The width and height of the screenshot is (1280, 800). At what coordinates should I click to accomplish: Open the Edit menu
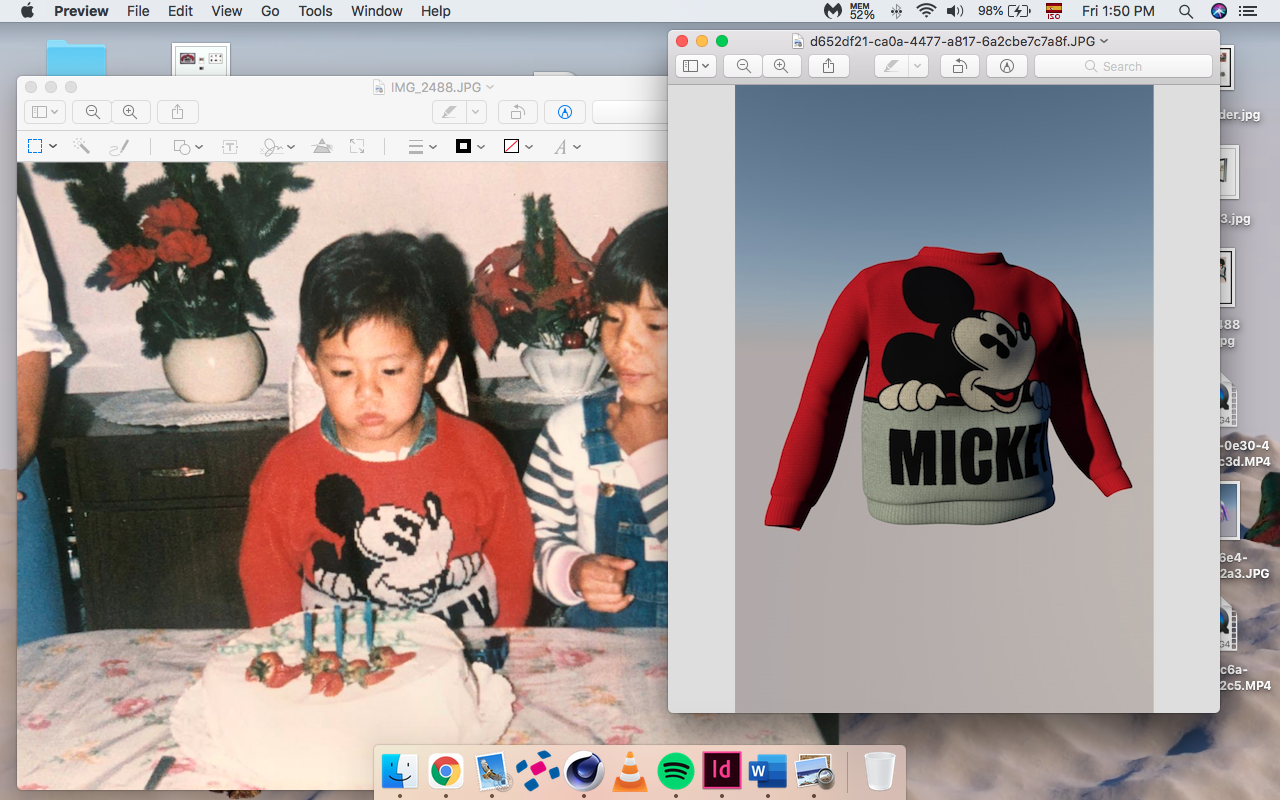[x=180, y=11]
